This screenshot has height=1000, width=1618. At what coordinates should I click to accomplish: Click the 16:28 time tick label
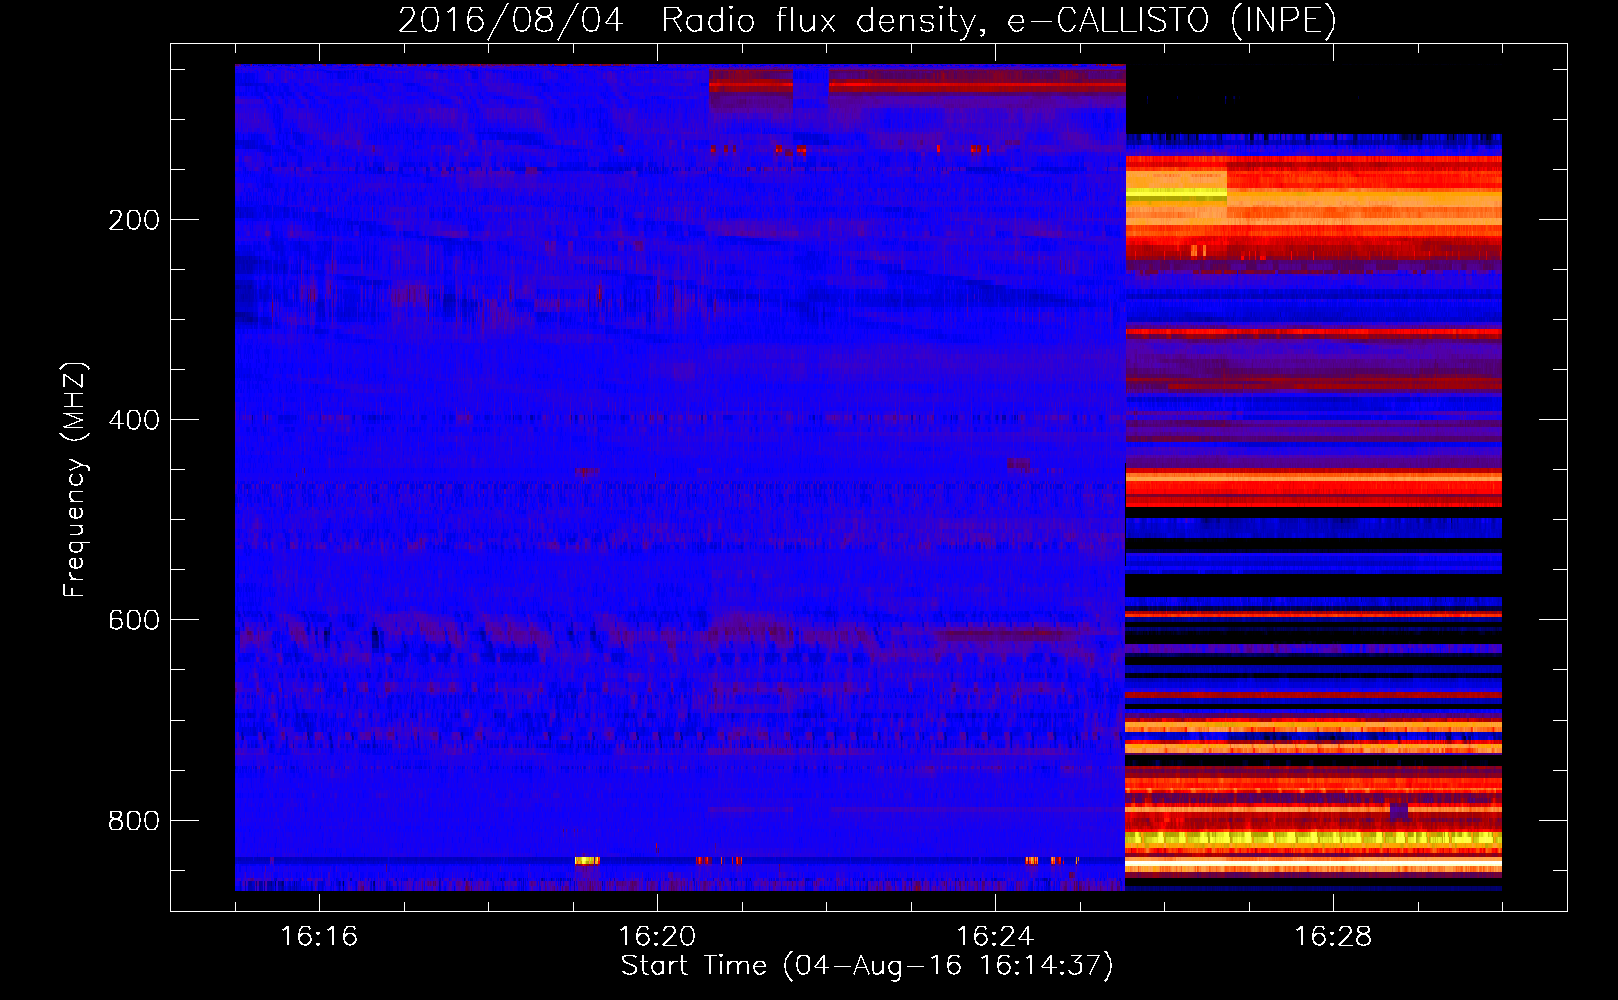pyautogui.click(x=1333, y=937)
